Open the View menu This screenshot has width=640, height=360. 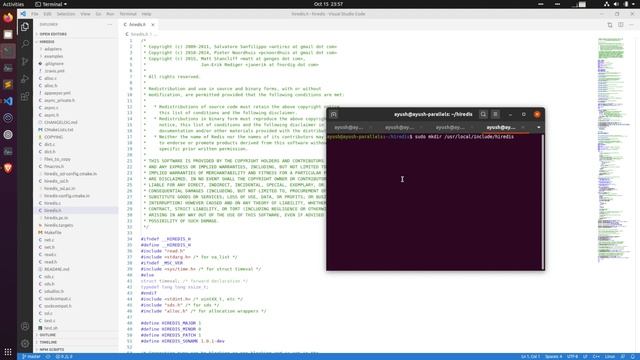[85, 14]
